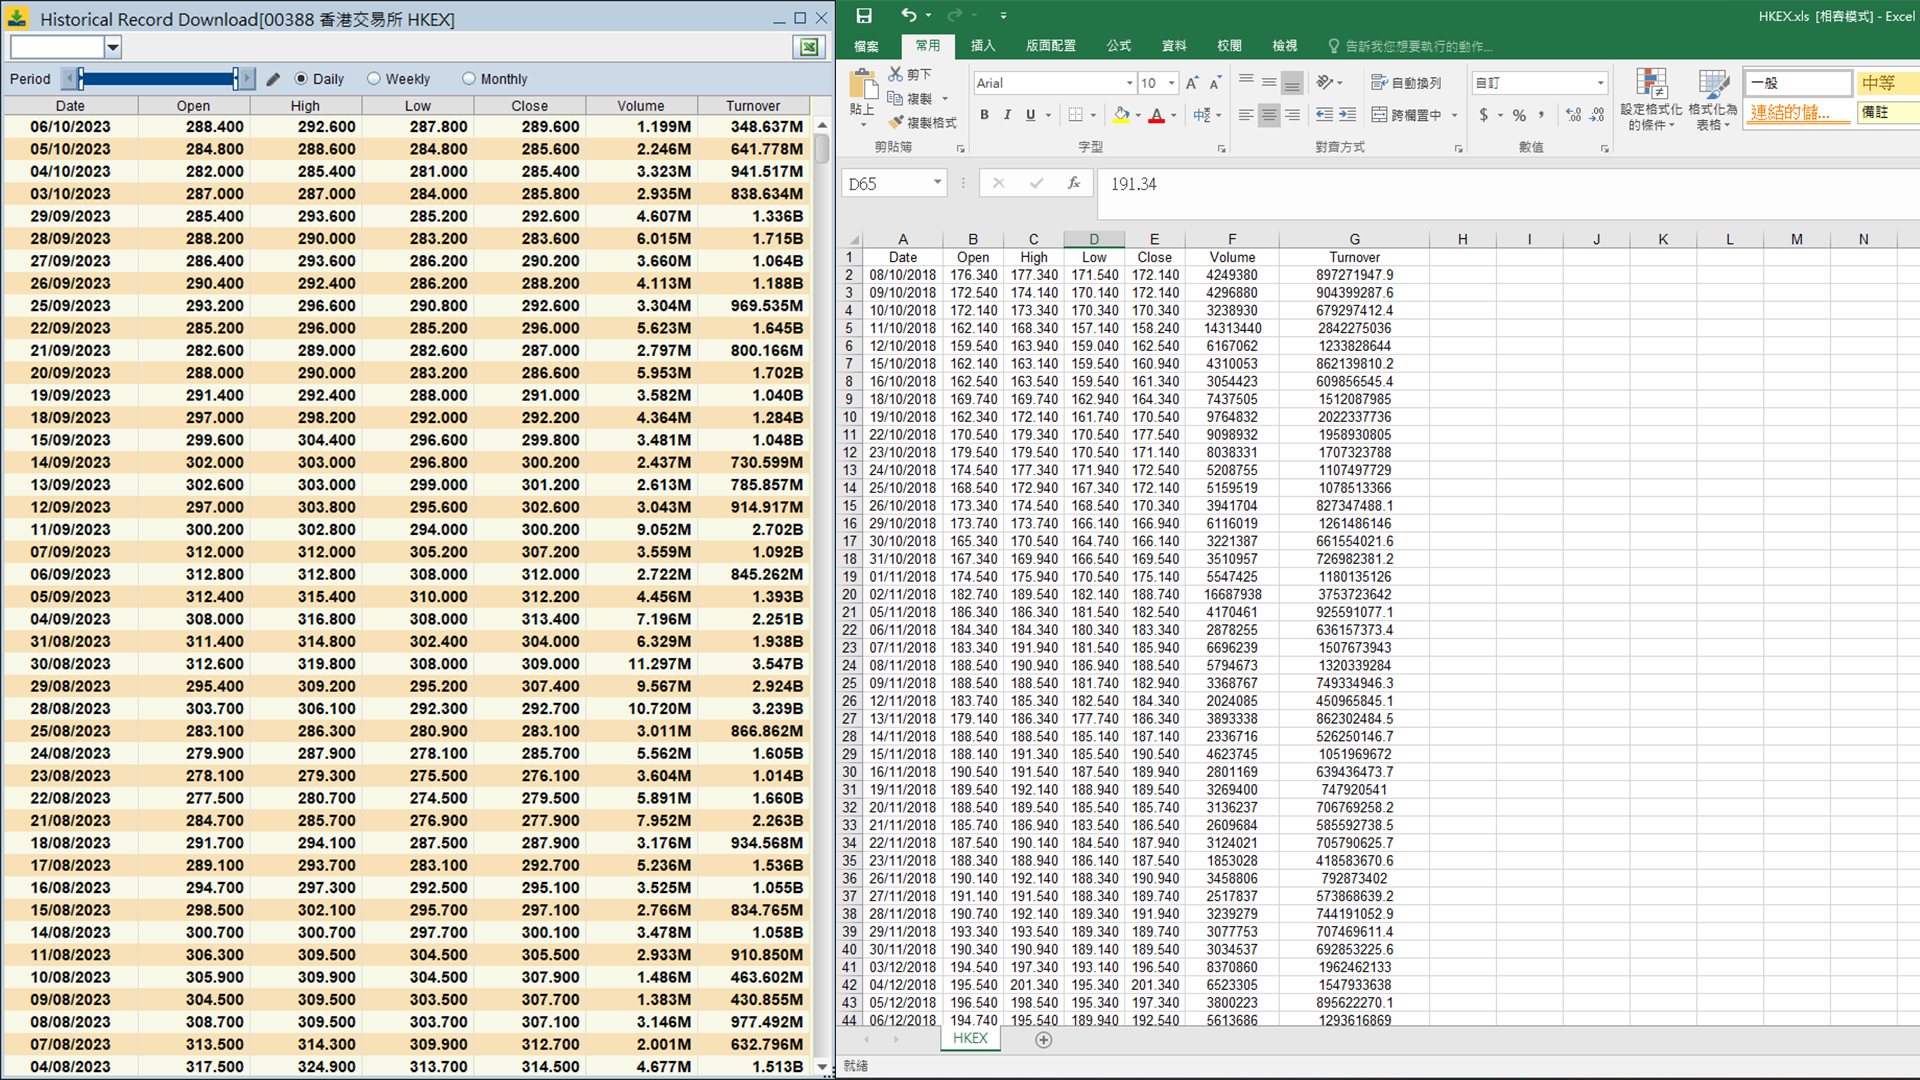Switch to the 公式 ribbon tab
The image size is (1920, 1080).
point(1118,46)
